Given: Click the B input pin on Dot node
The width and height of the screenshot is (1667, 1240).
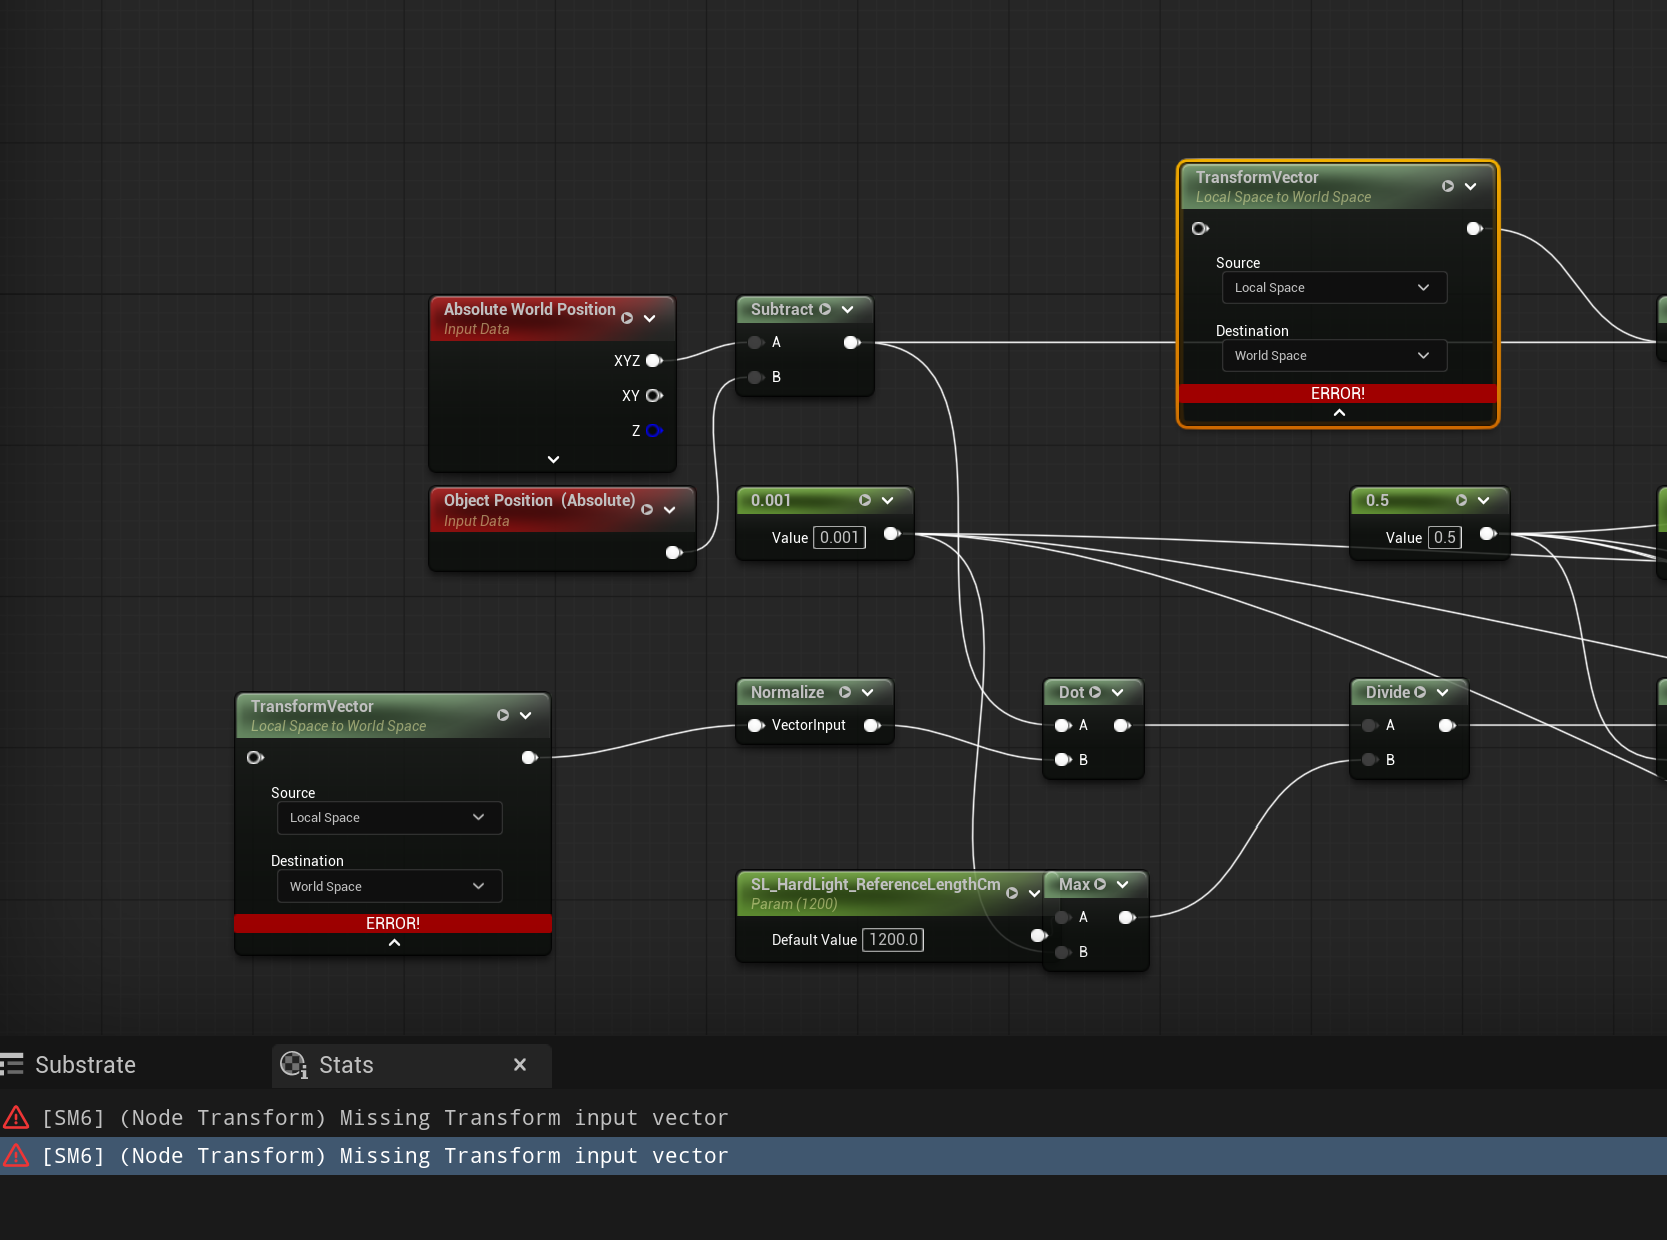Looking at the screenshot, I should pyautogui.click(x=1063, y=760).
